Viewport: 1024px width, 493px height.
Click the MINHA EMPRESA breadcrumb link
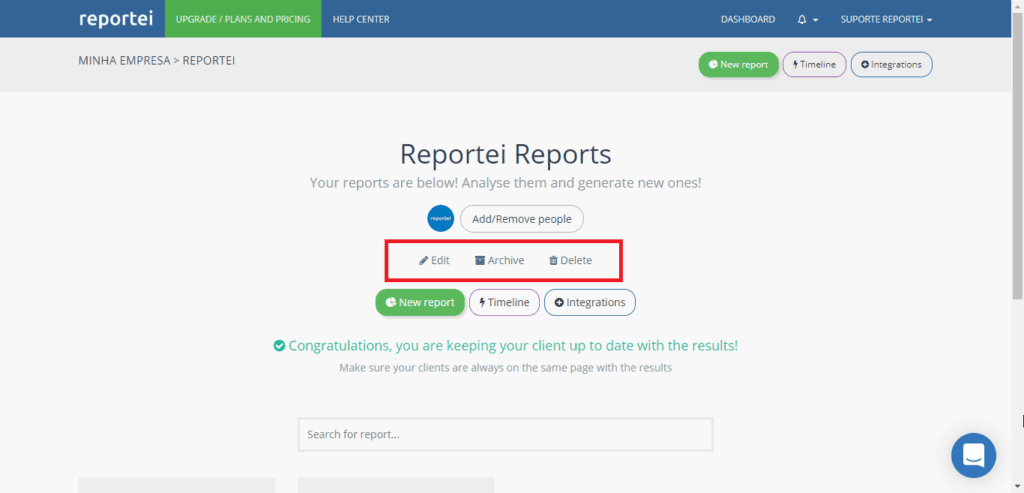(124, 61)
